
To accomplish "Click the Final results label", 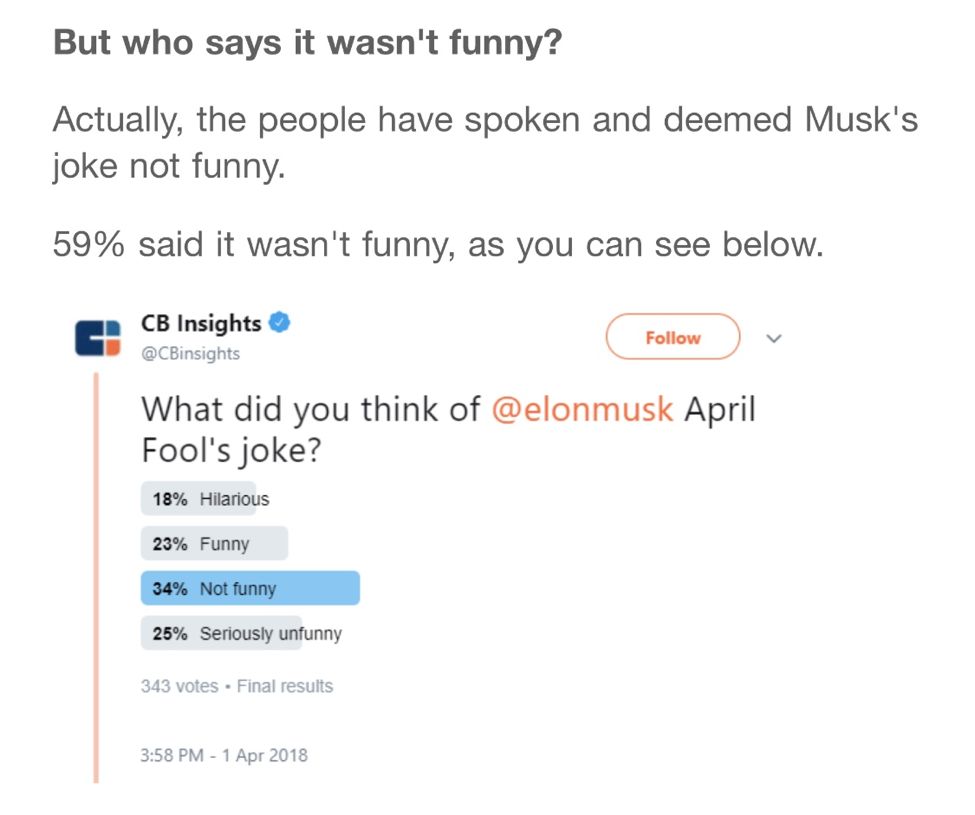I will point(285,686).
